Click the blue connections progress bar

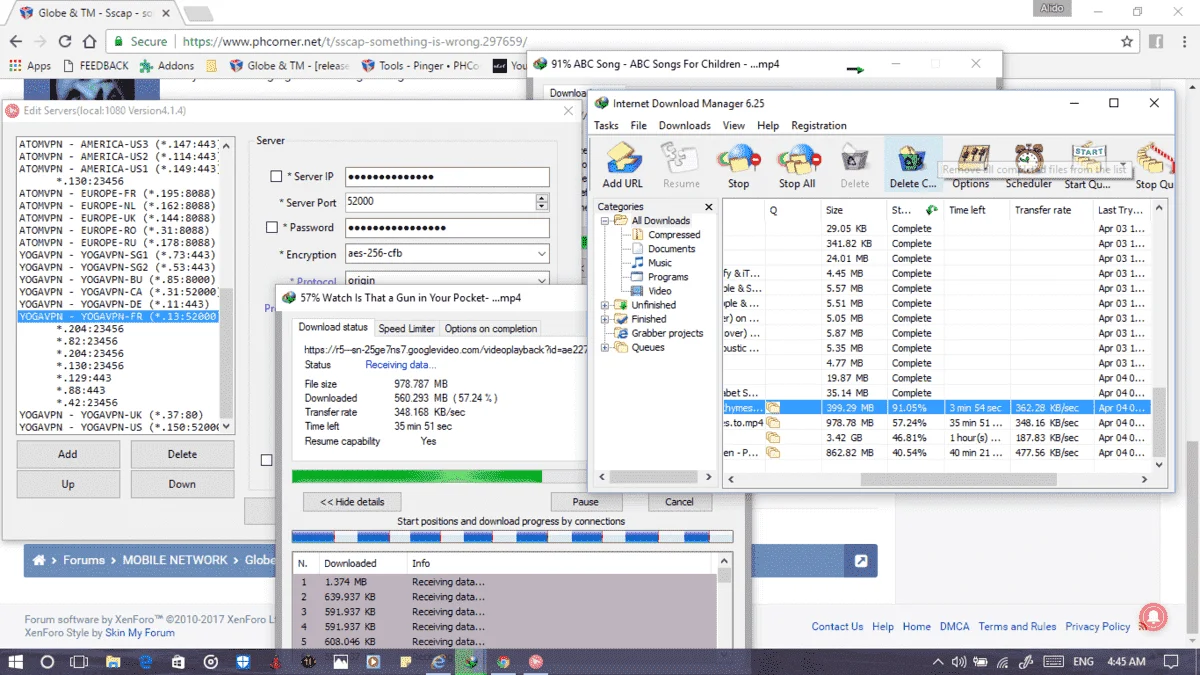click(x=512, y=537)
